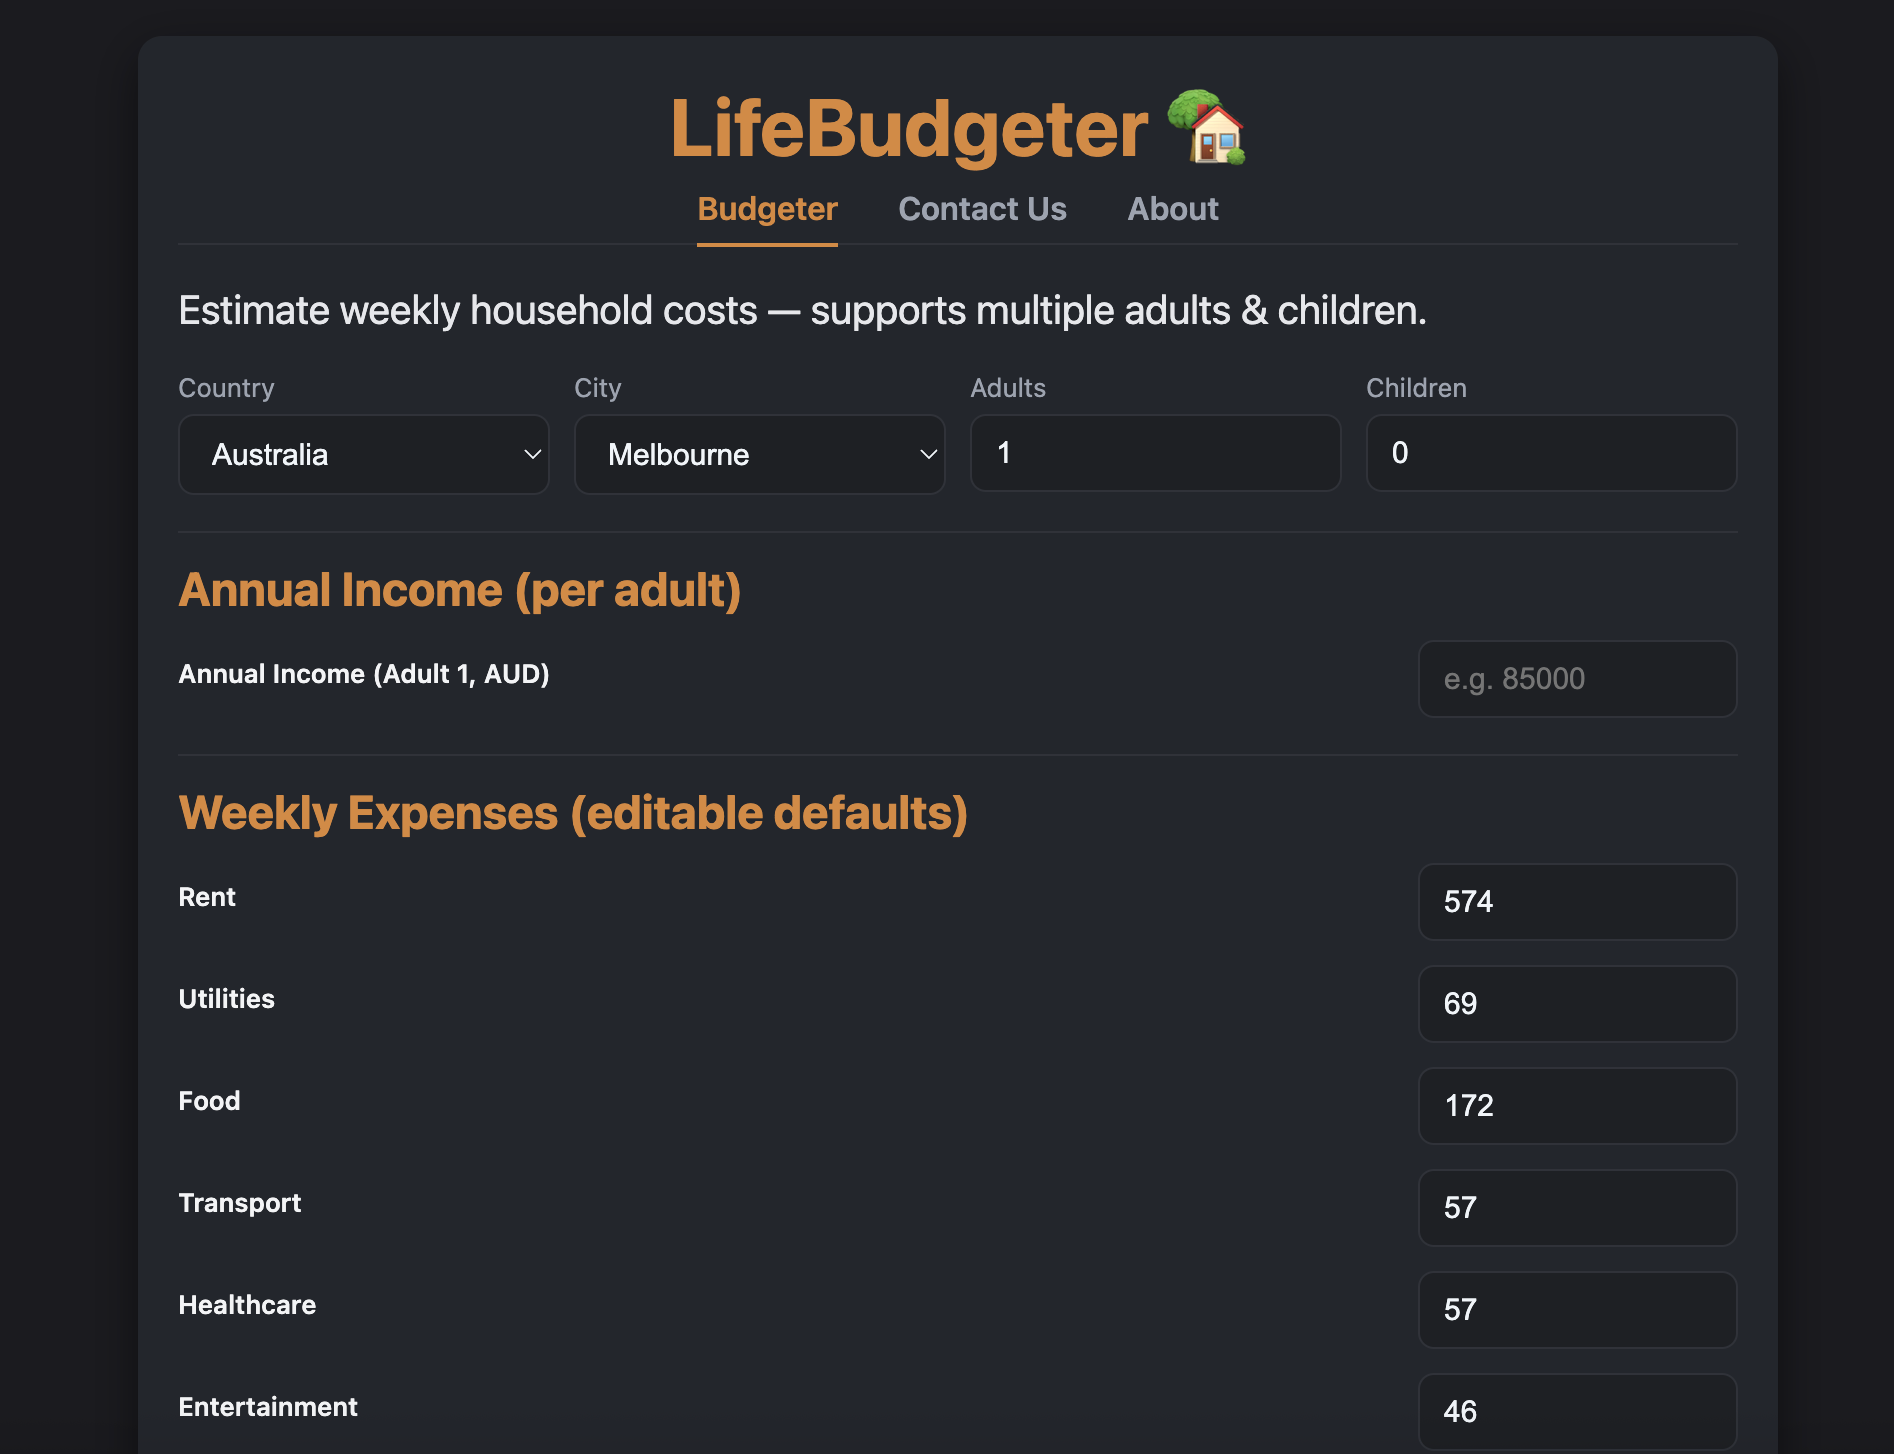Click the Weekly Expenses section heading
Screen dimensions: 1894x1454
pos(573,813)
